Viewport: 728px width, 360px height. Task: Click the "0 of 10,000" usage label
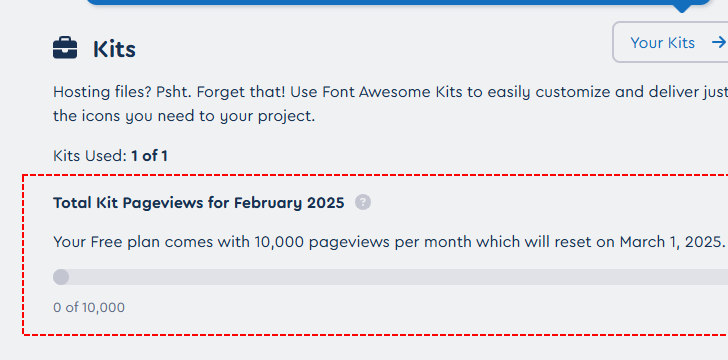89,308
